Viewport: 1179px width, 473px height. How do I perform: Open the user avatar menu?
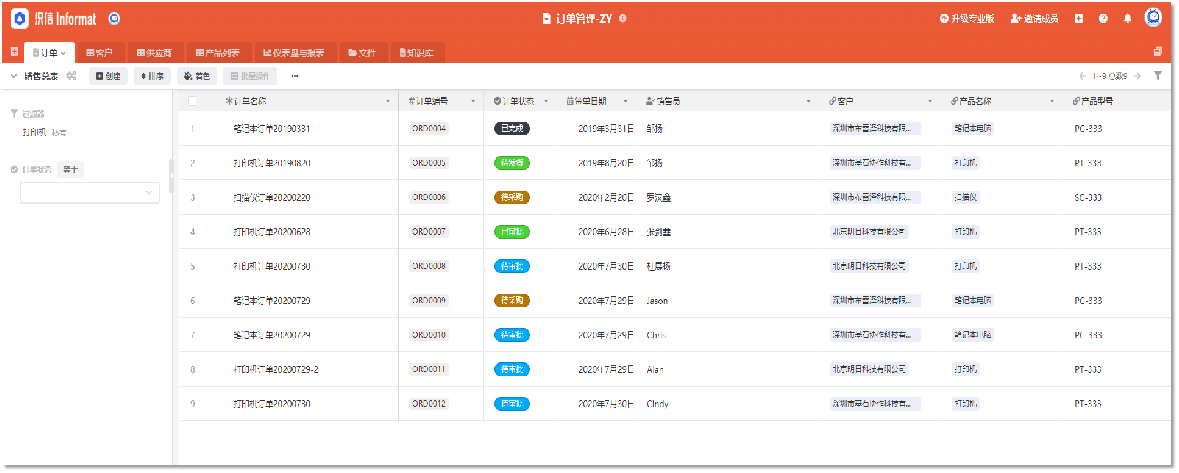click(1153, 18)
